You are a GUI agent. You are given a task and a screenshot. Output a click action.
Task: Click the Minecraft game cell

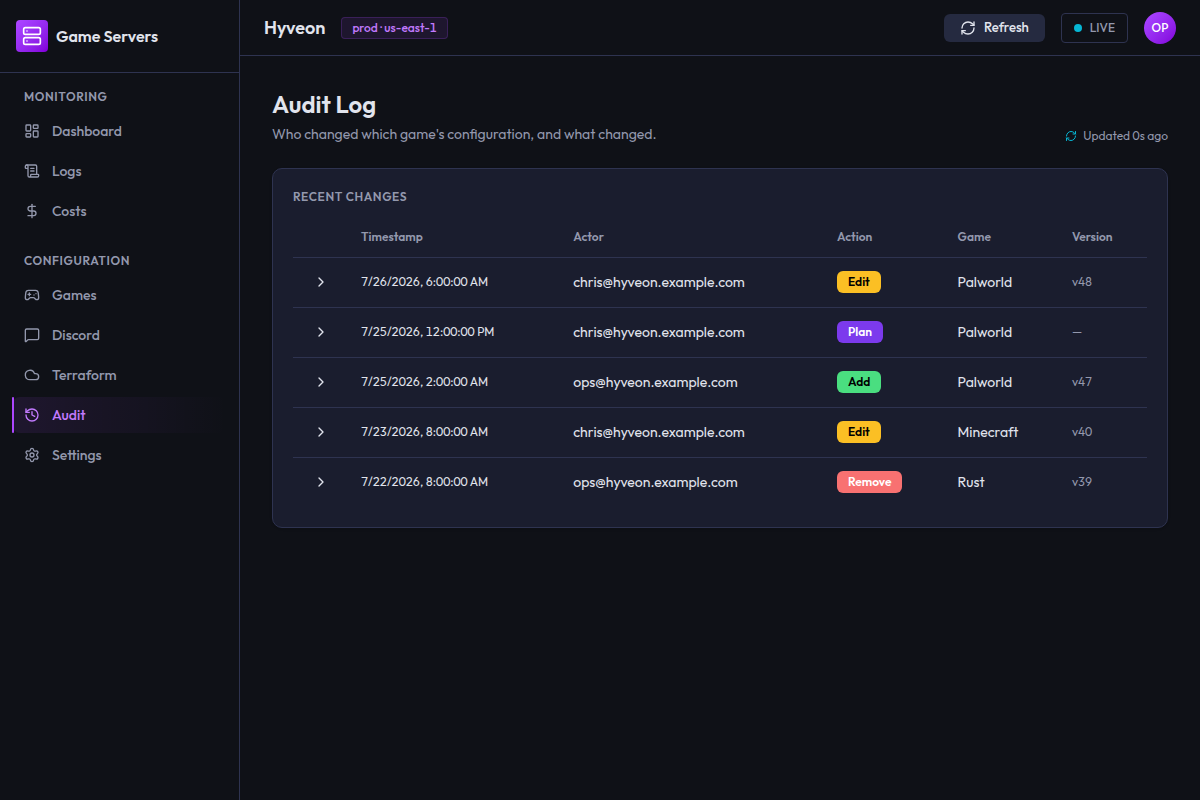click(x=988, y=432)
